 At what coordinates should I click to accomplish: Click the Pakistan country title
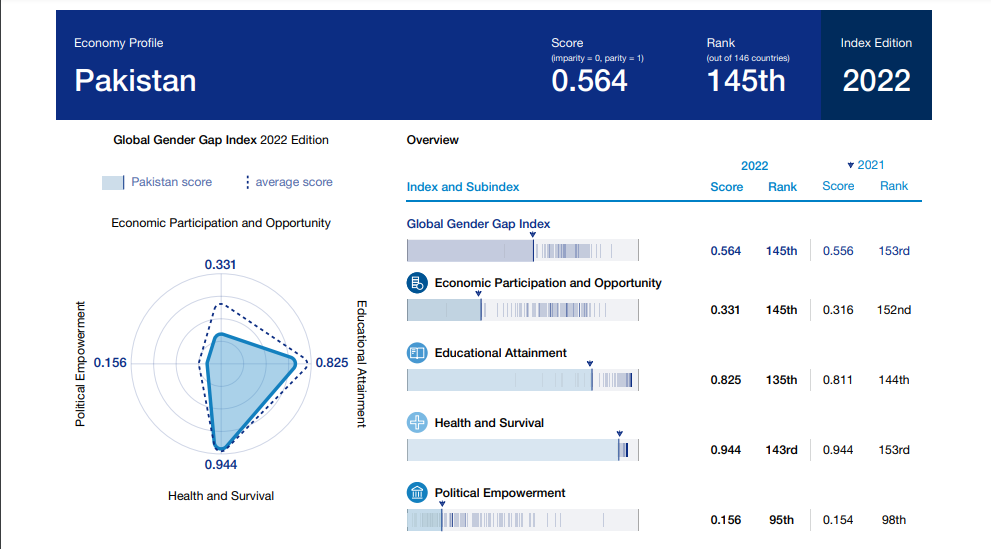[135, 81]
